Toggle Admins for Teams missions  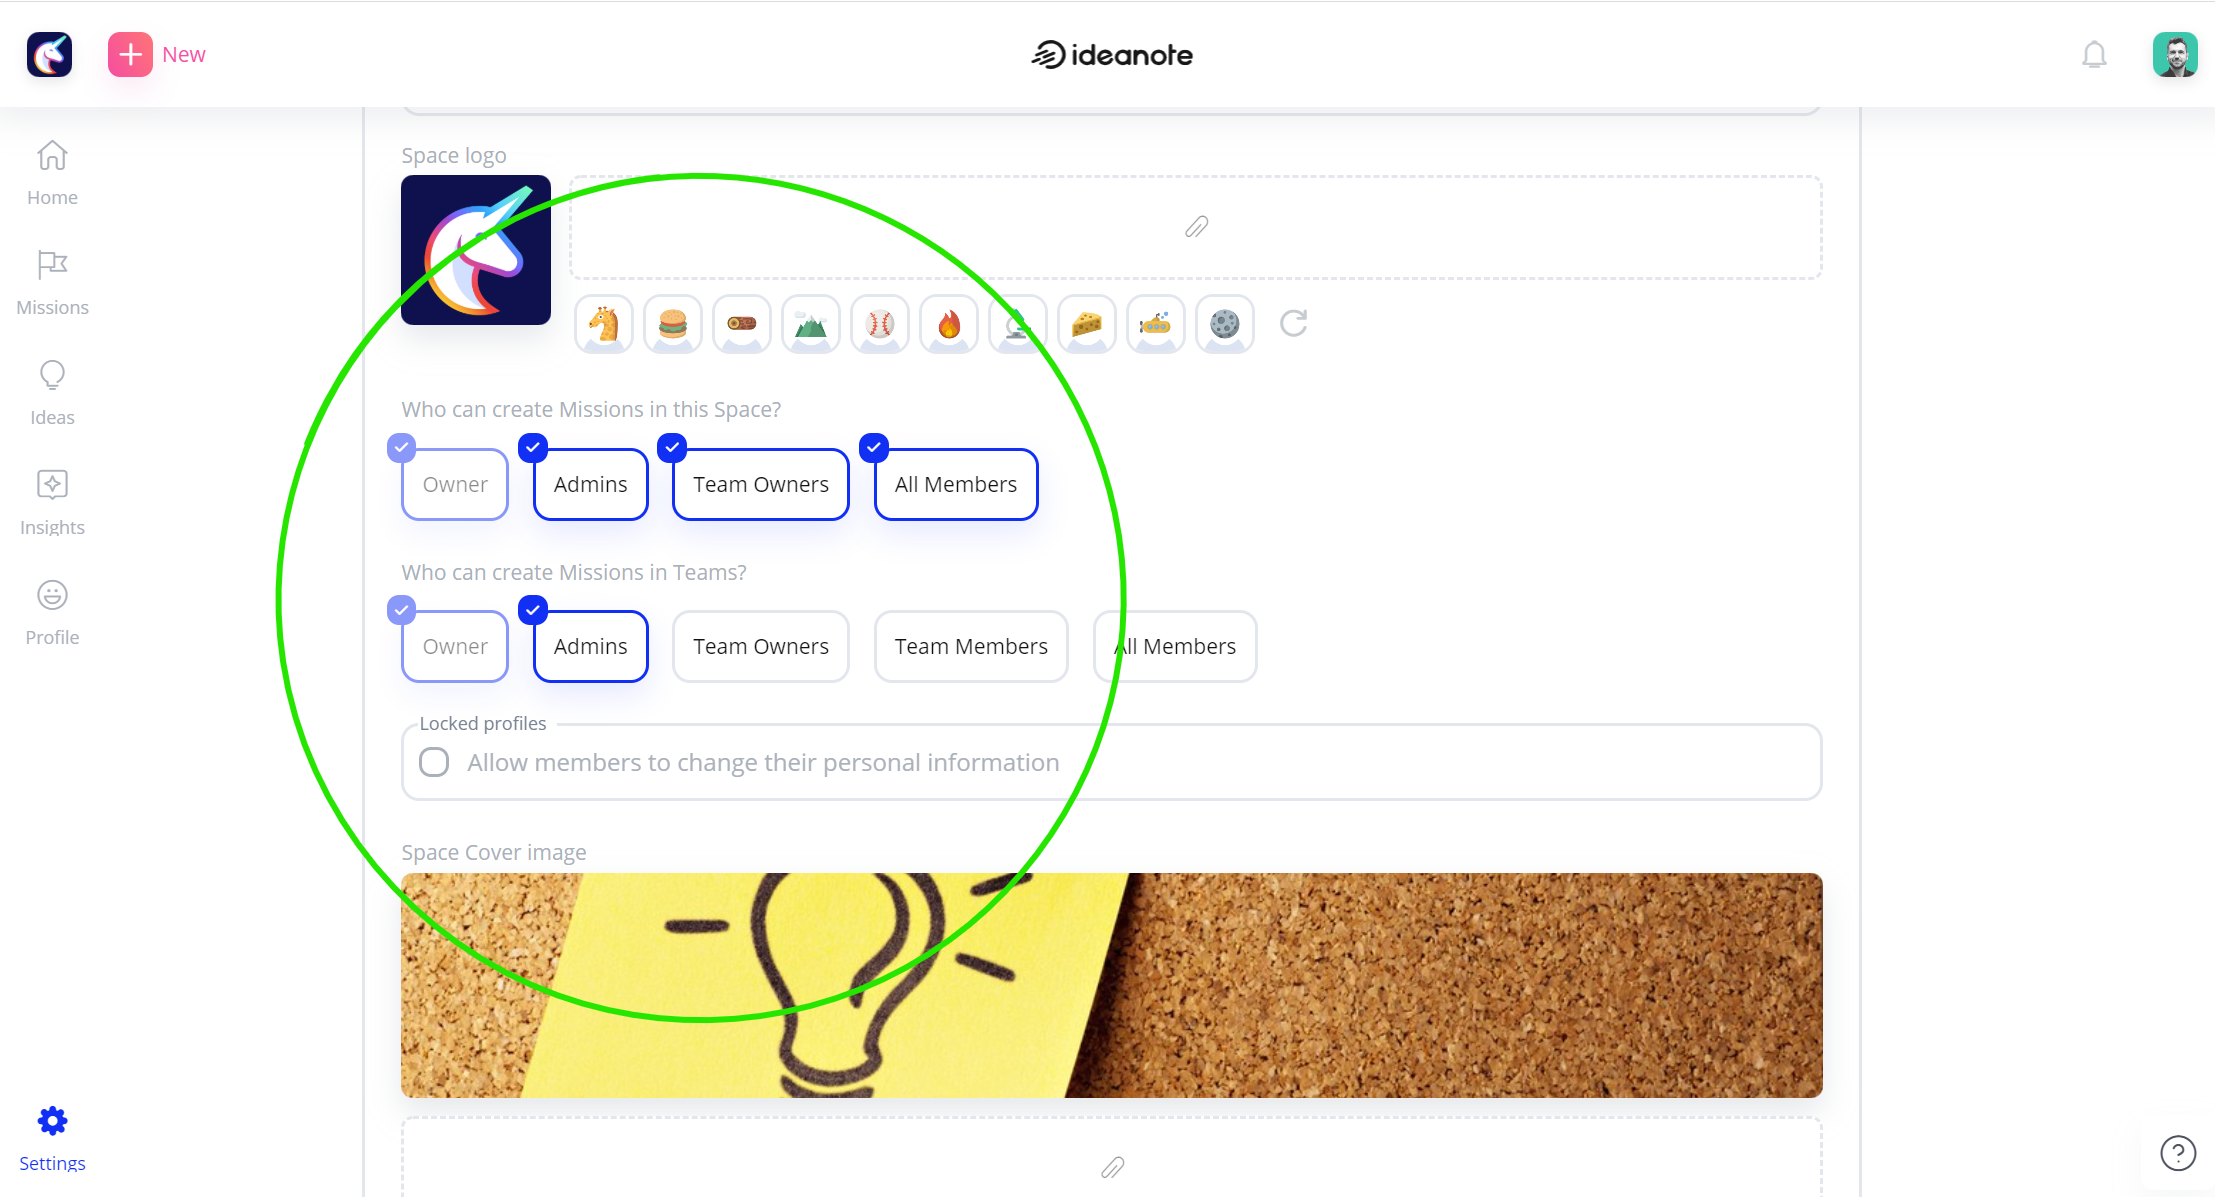[591, 646]
